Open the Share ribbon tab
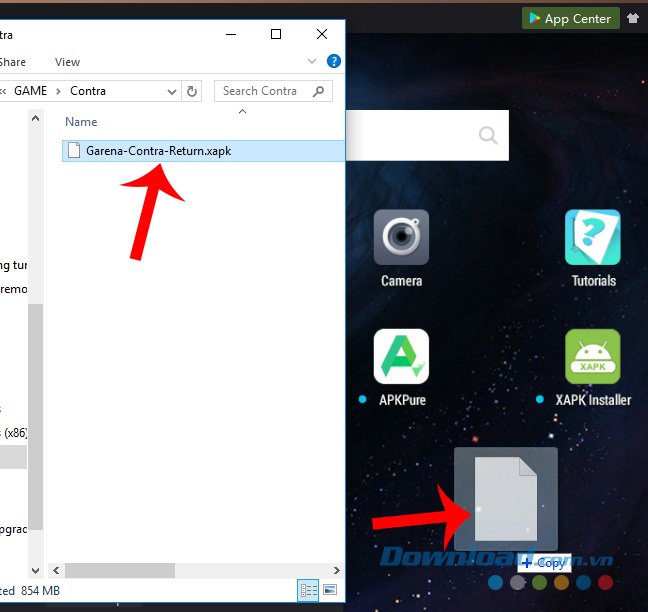The height and width of the screenshot is (612, 648). [12, 62]
